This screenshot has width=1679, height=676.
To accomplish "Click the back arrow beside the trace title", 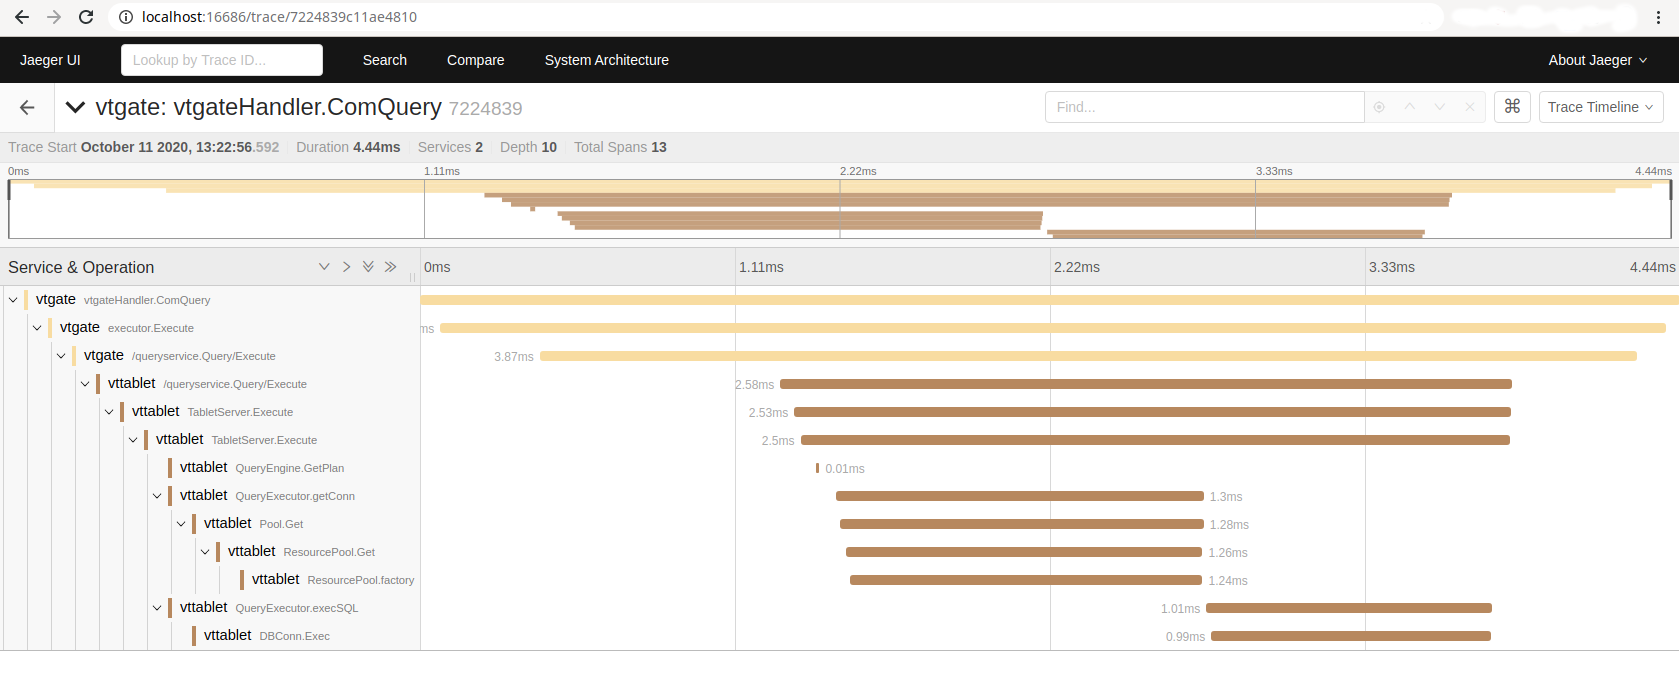I will [27, 107].
